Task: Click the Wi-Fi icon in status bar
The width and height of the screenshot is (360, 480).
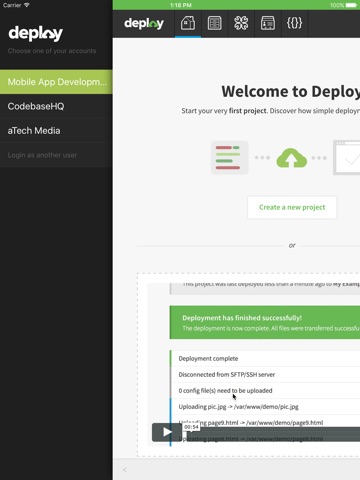Action: point(27,5)
